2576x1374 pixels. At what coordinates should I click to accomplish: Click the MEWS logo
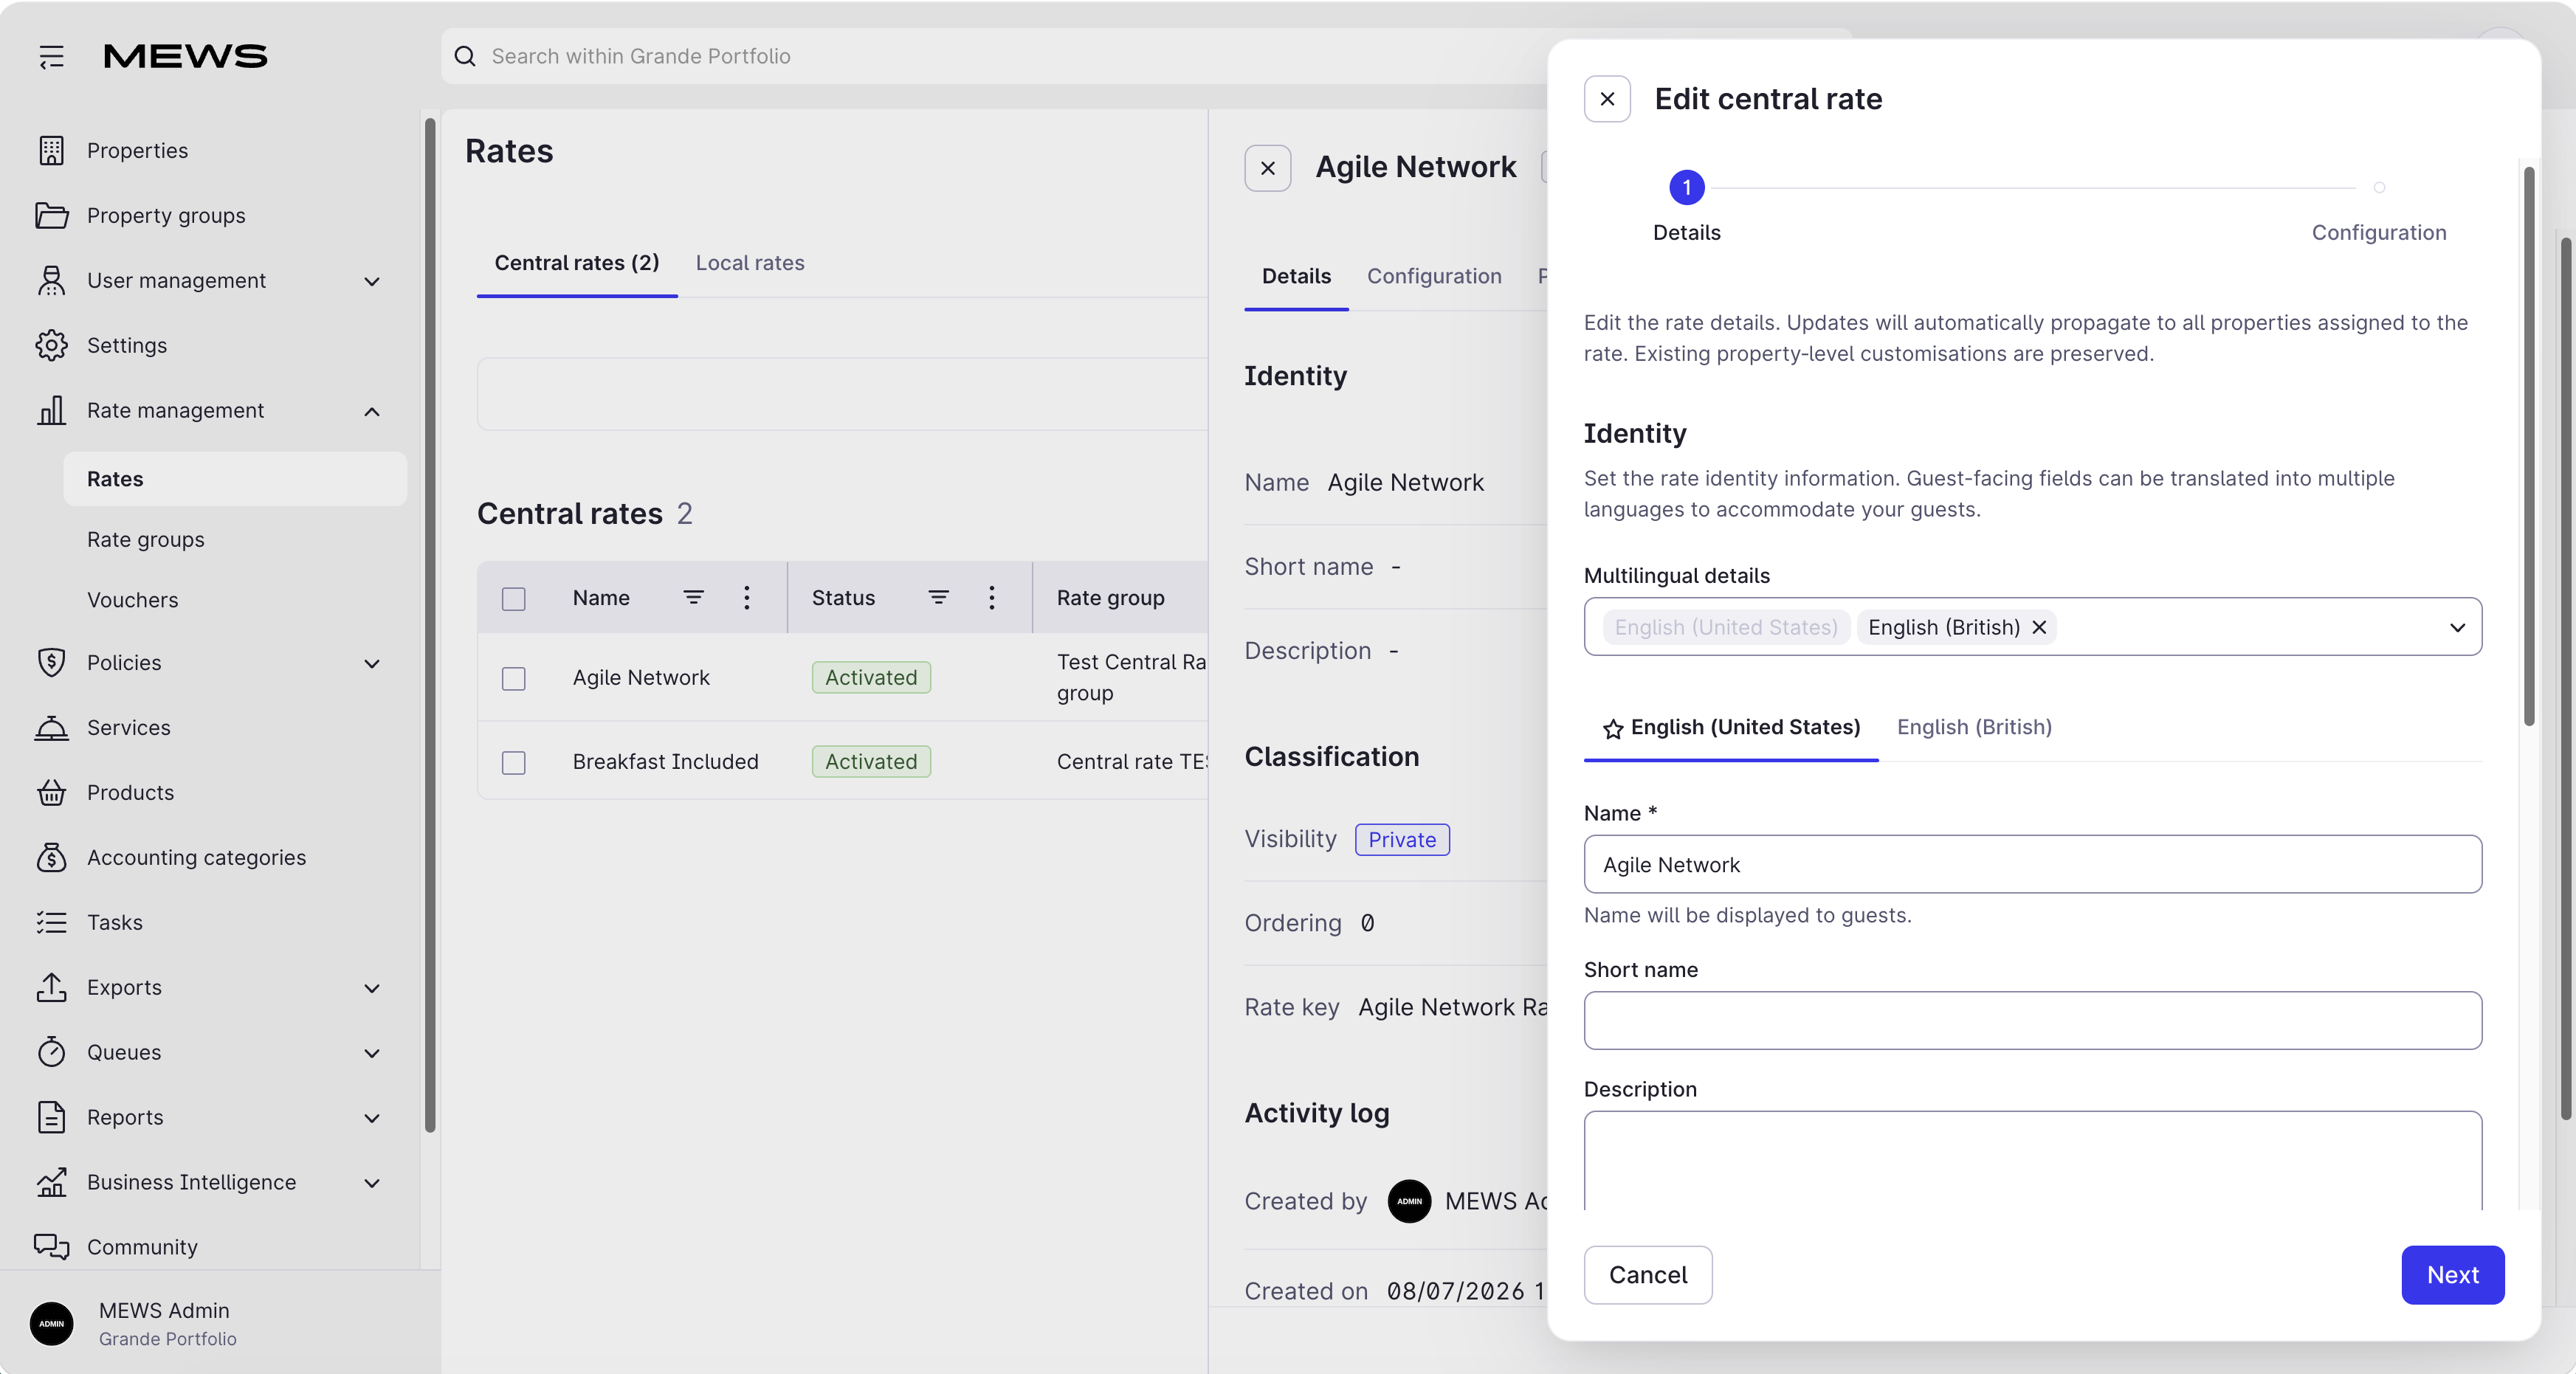(x=185, y=56)
